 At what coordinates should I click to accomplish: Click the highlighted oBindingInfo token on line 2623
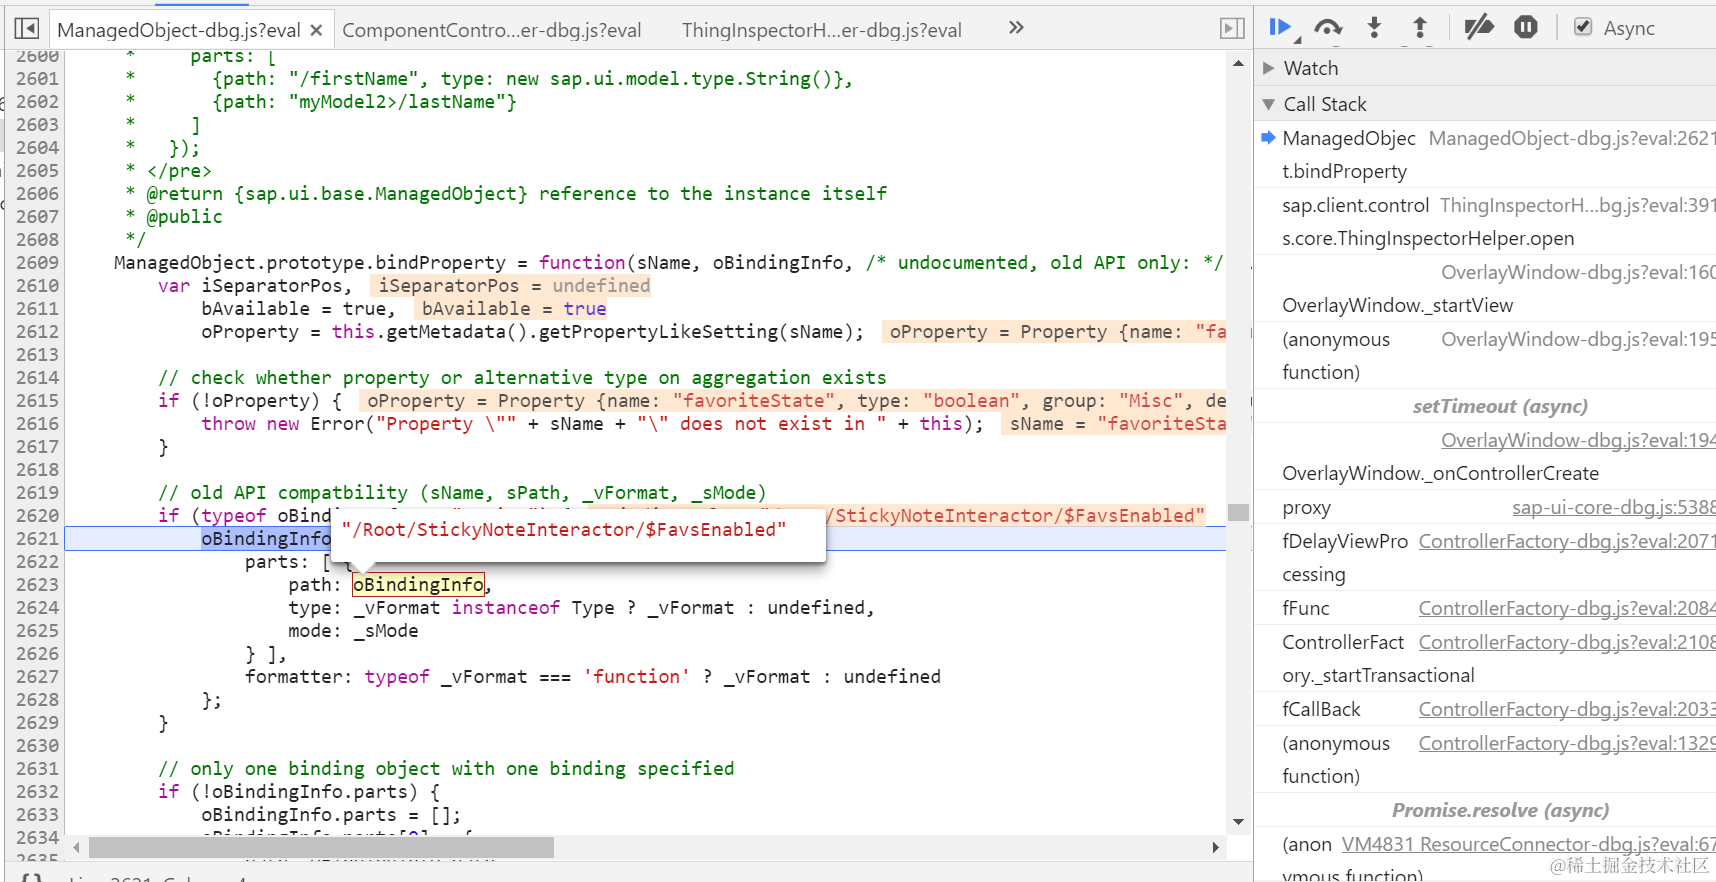[x=418, y=584]
